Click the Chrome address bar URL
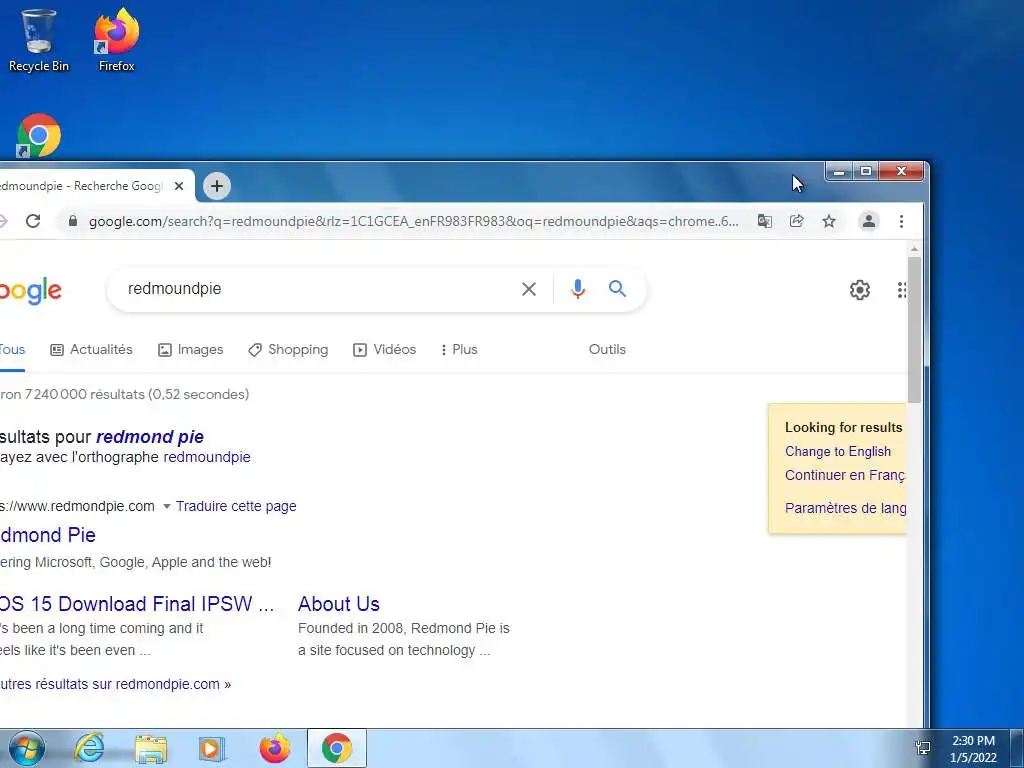Viewport: 1024px width, 768px height. [x=413, y=221]
